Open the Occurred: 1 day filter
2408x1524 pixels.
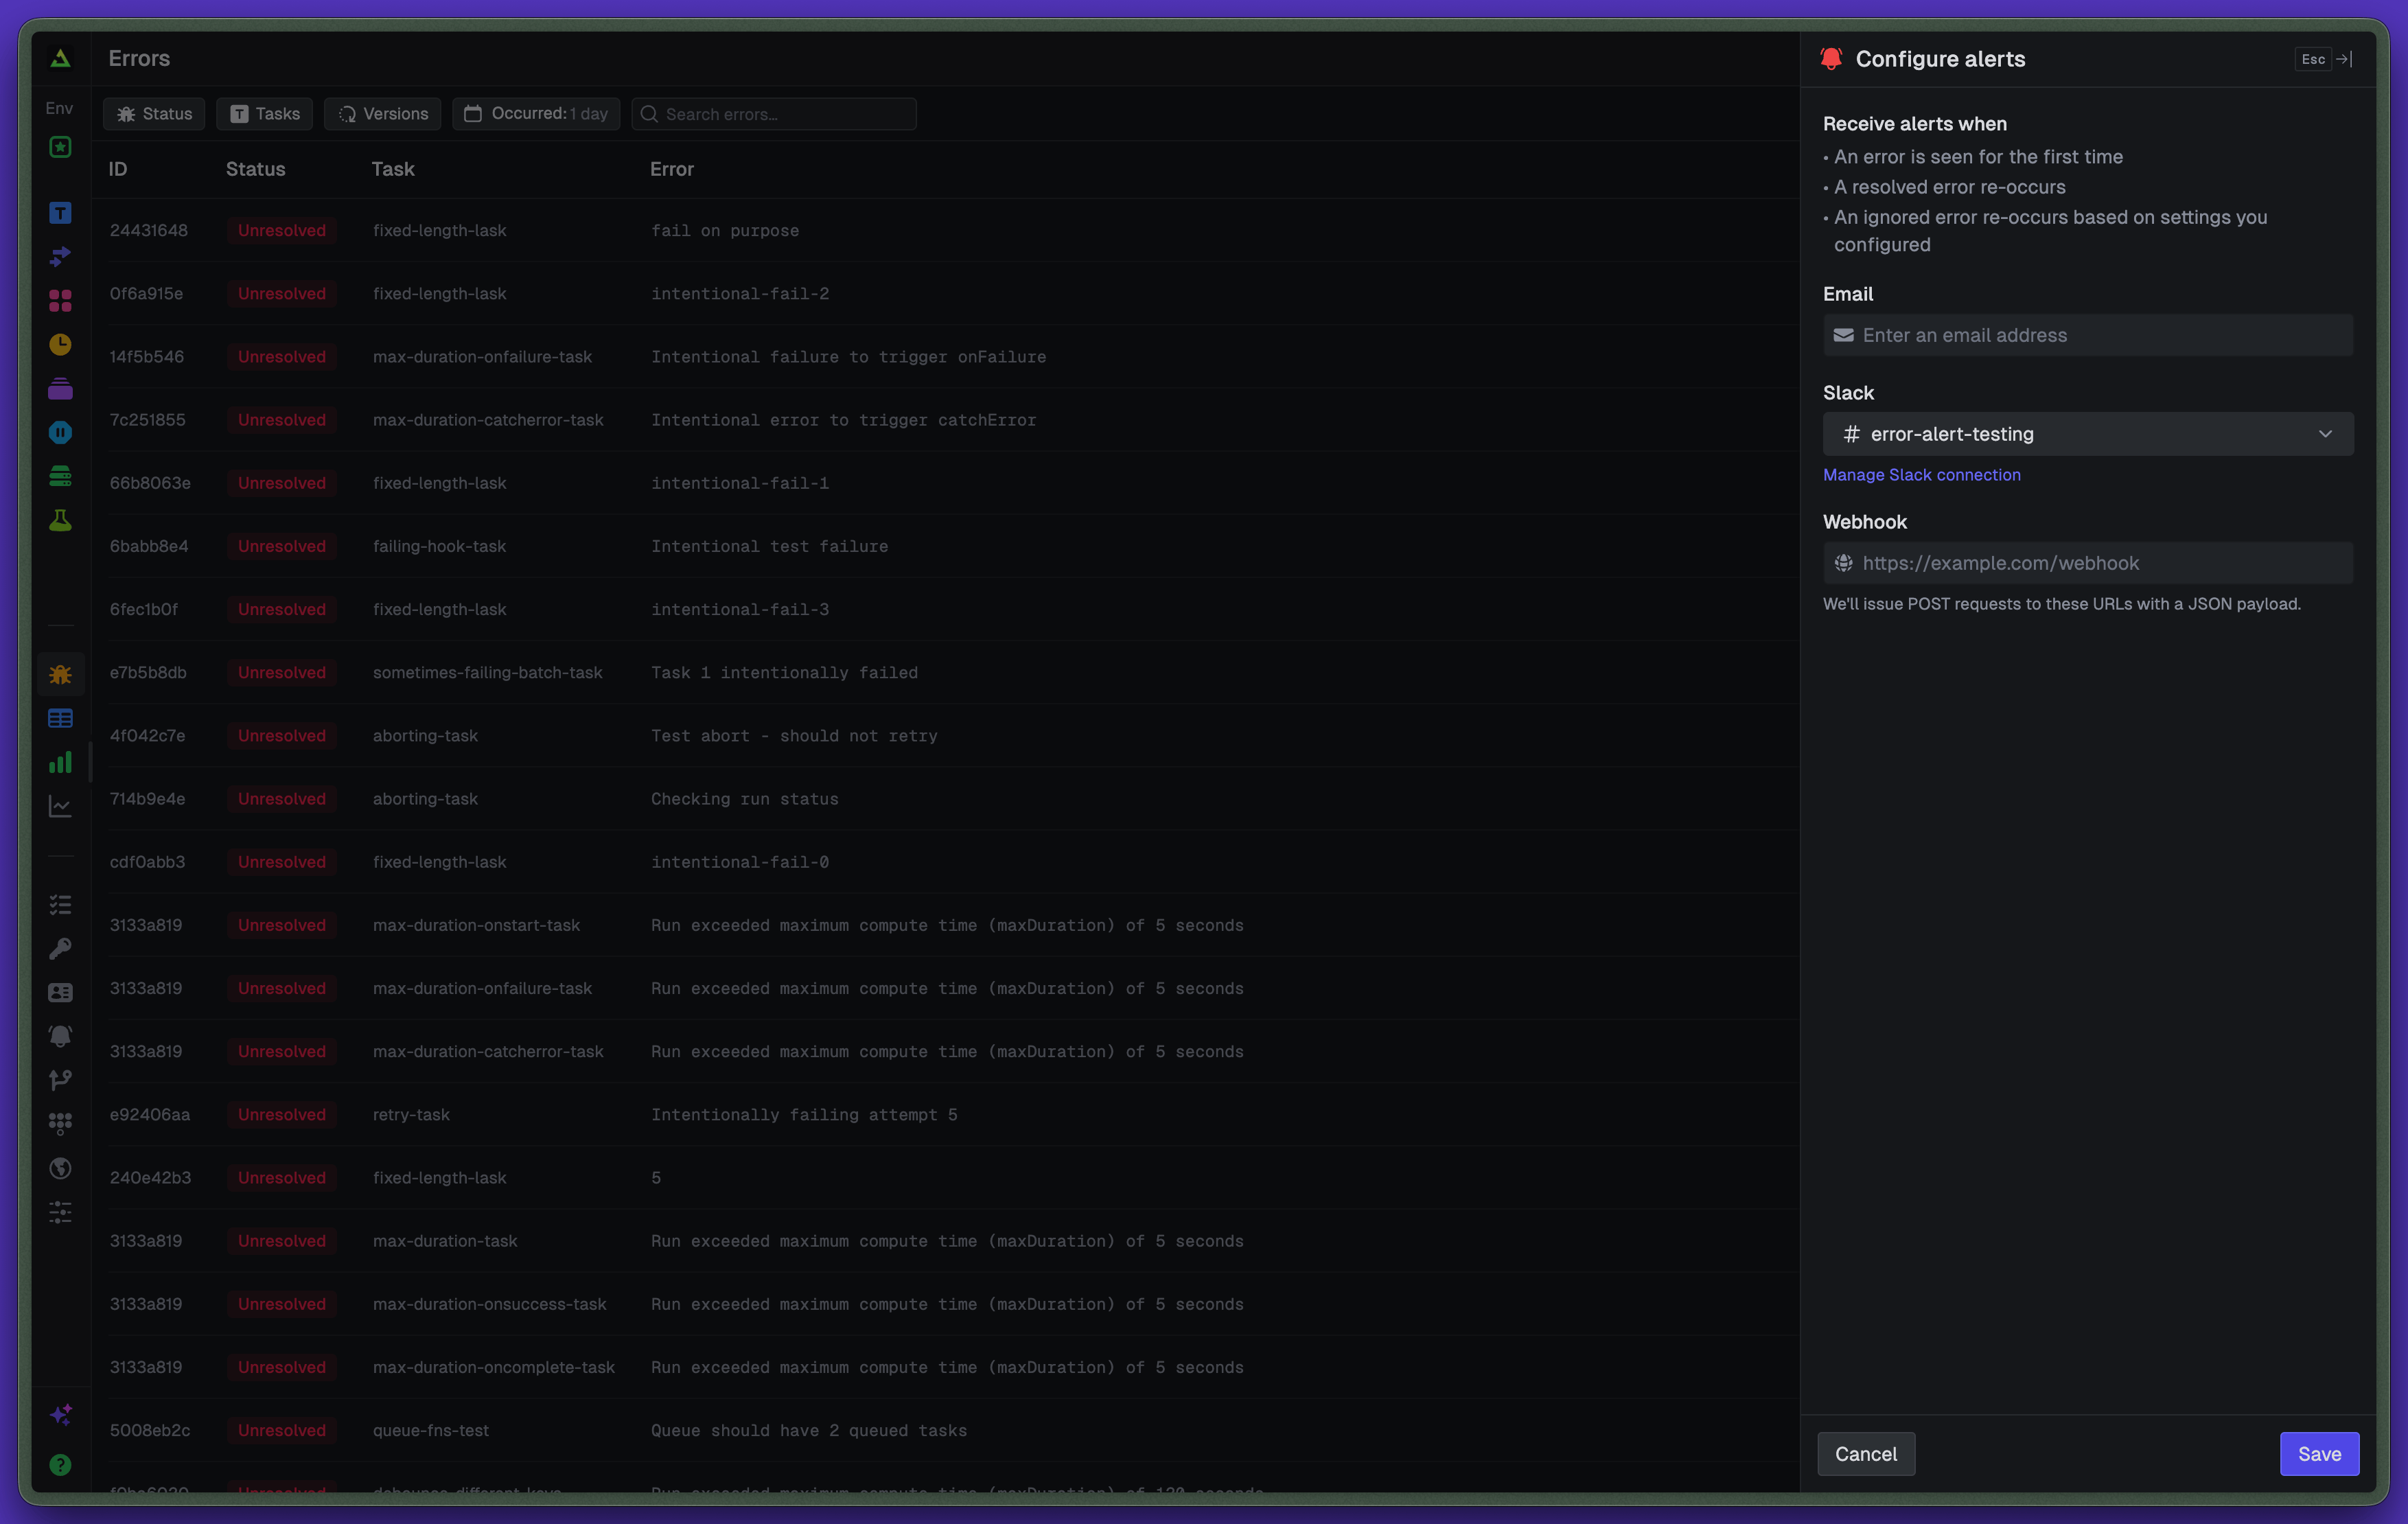click(x=536, y=114)
